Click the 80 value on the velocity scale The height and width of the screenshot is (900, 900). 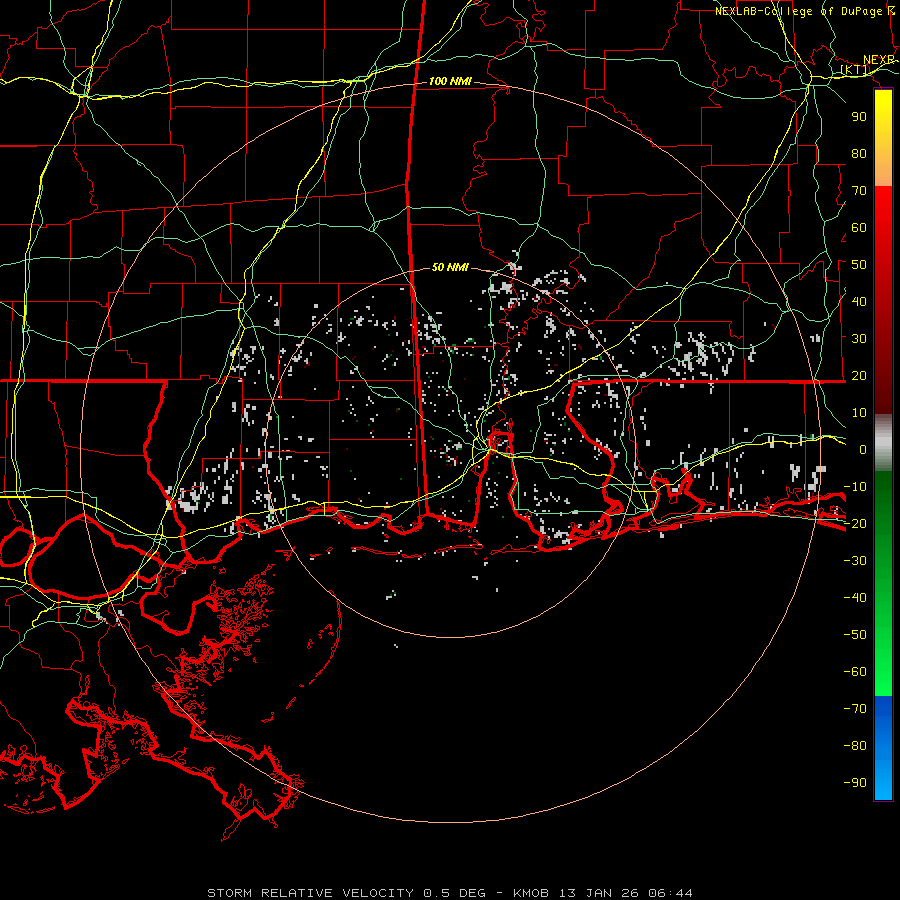[x=859, y=154]
